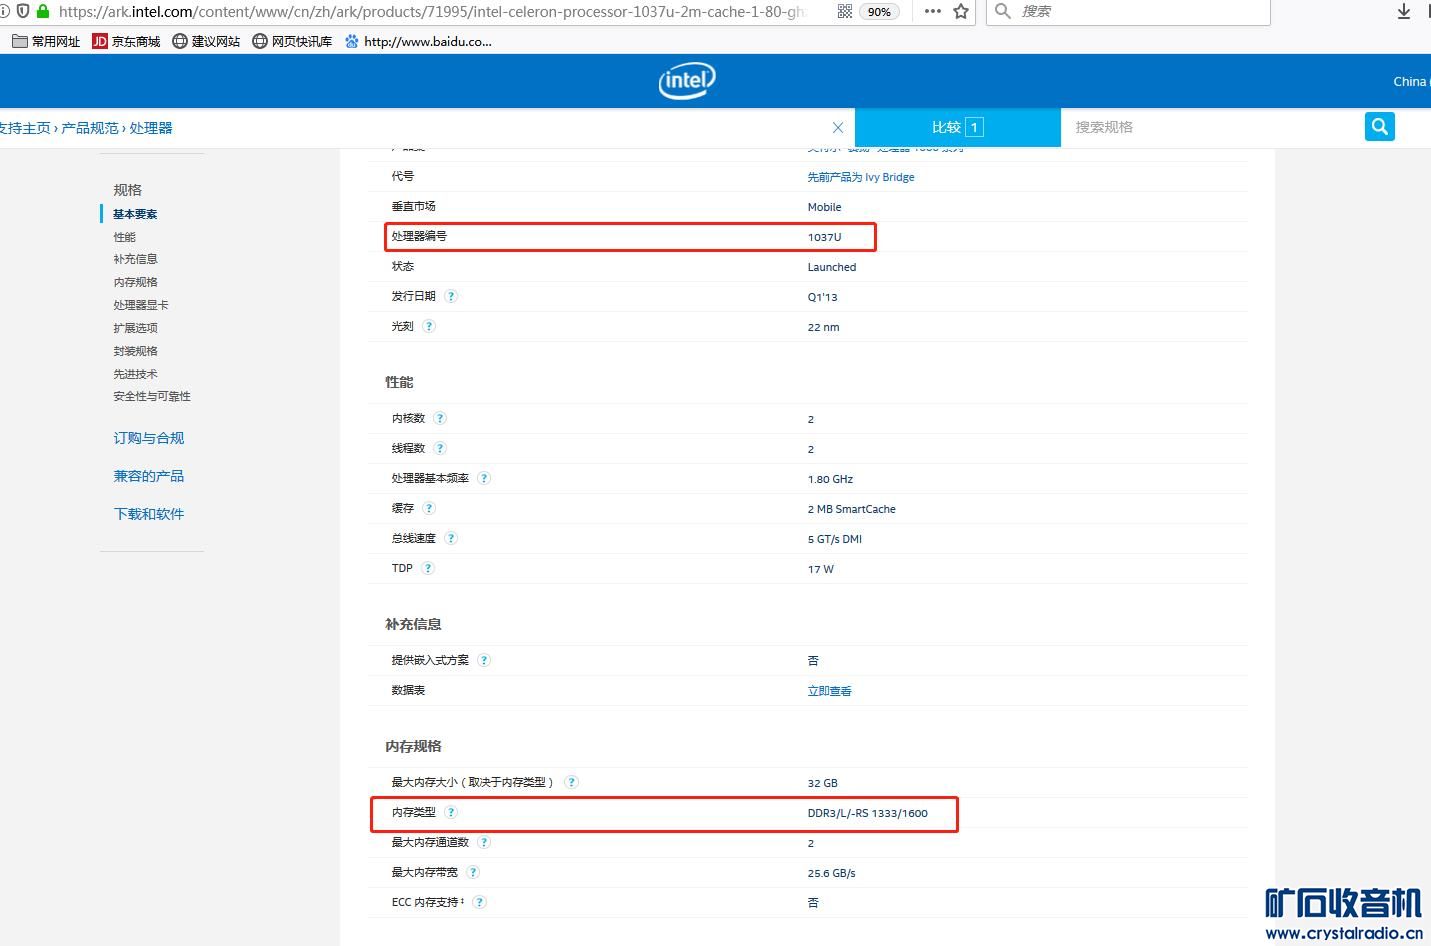The width and height of the screenshot is (1431, 946).
Task: Open the 常用网址 bookmark folder
Action: point(46,41)
